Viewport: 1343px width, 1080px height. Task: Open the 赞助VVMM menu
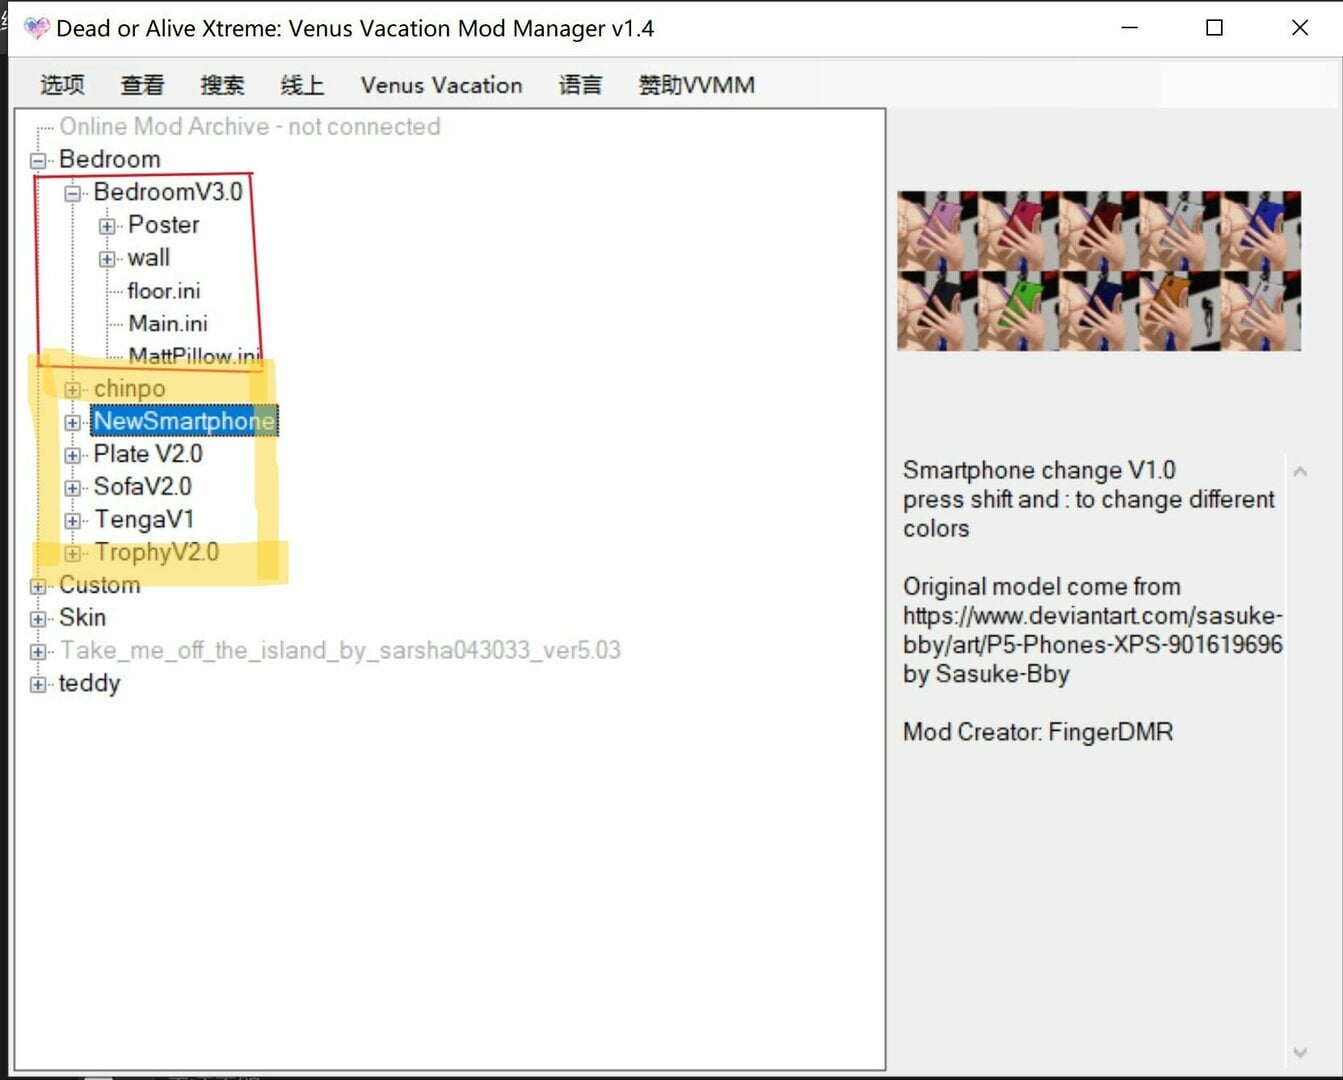coord(696,85)
